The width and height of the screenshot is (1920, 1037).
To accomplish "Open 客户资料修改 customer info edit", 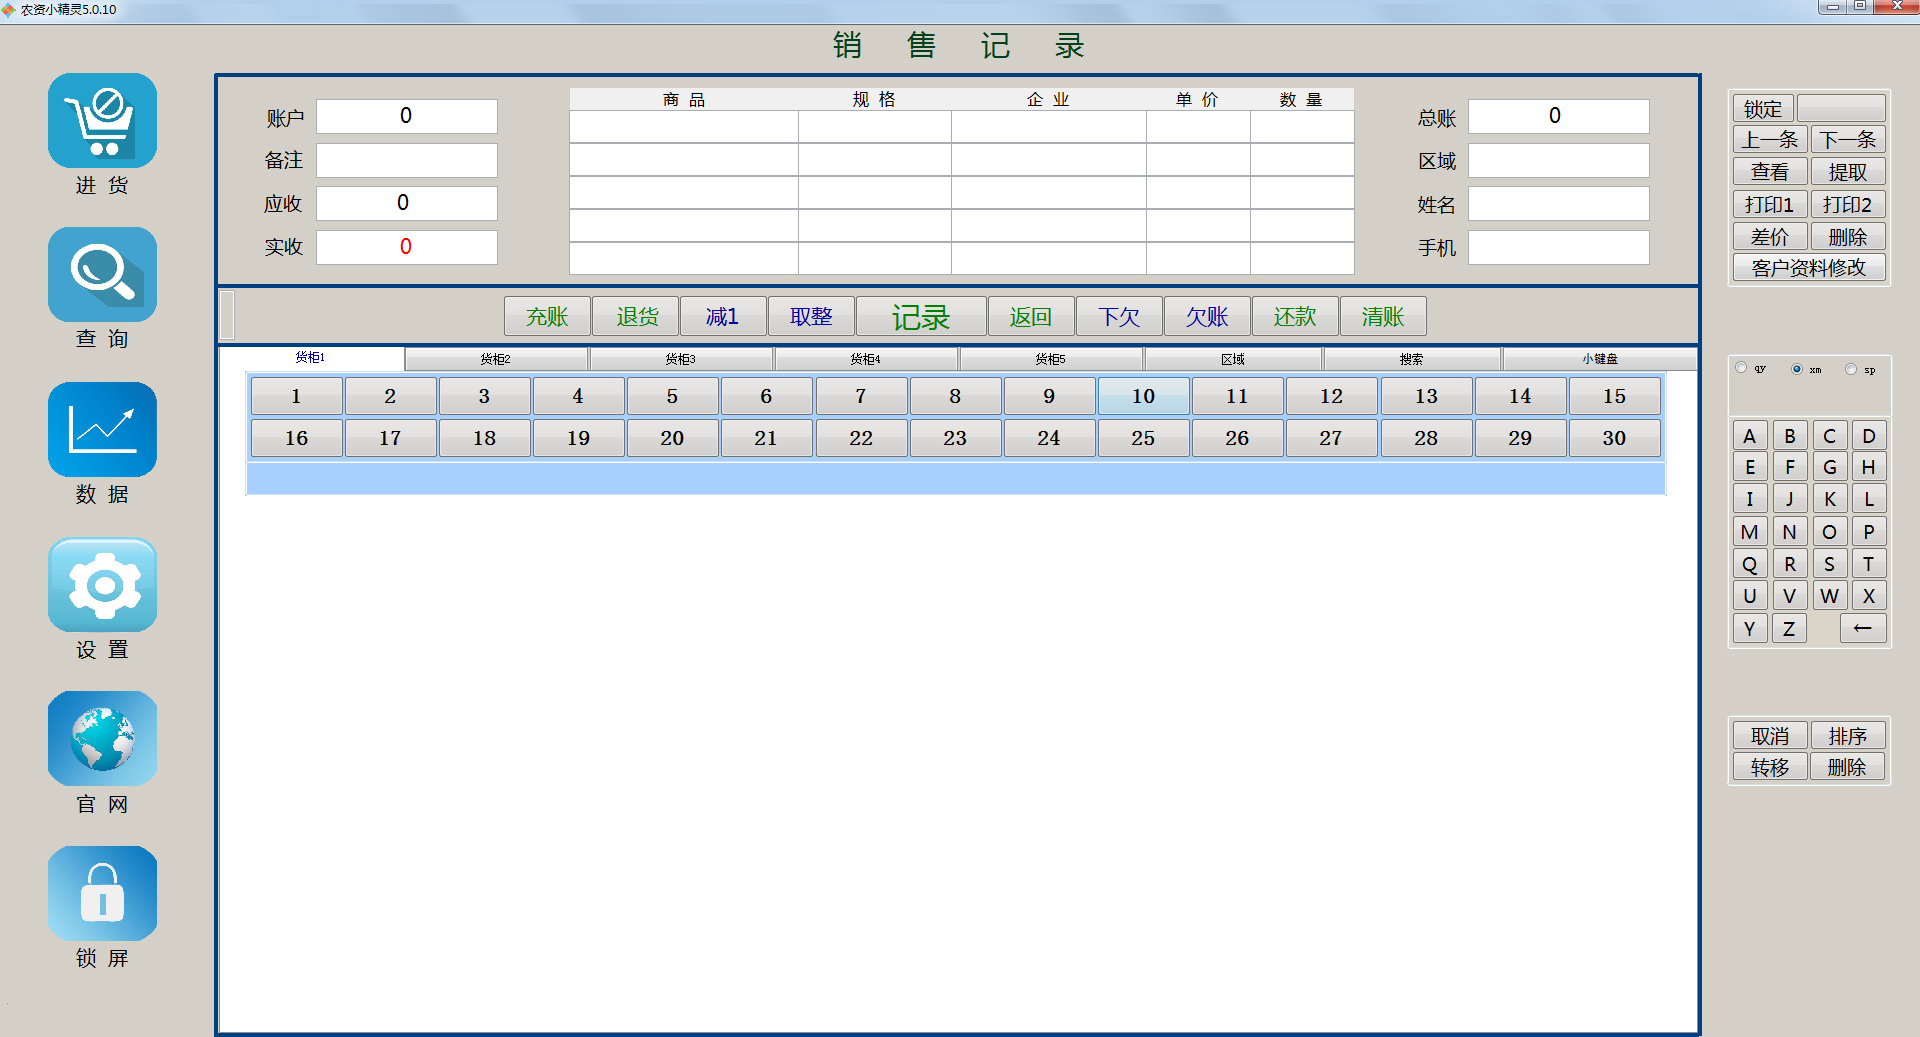I will coord(1809,267).
